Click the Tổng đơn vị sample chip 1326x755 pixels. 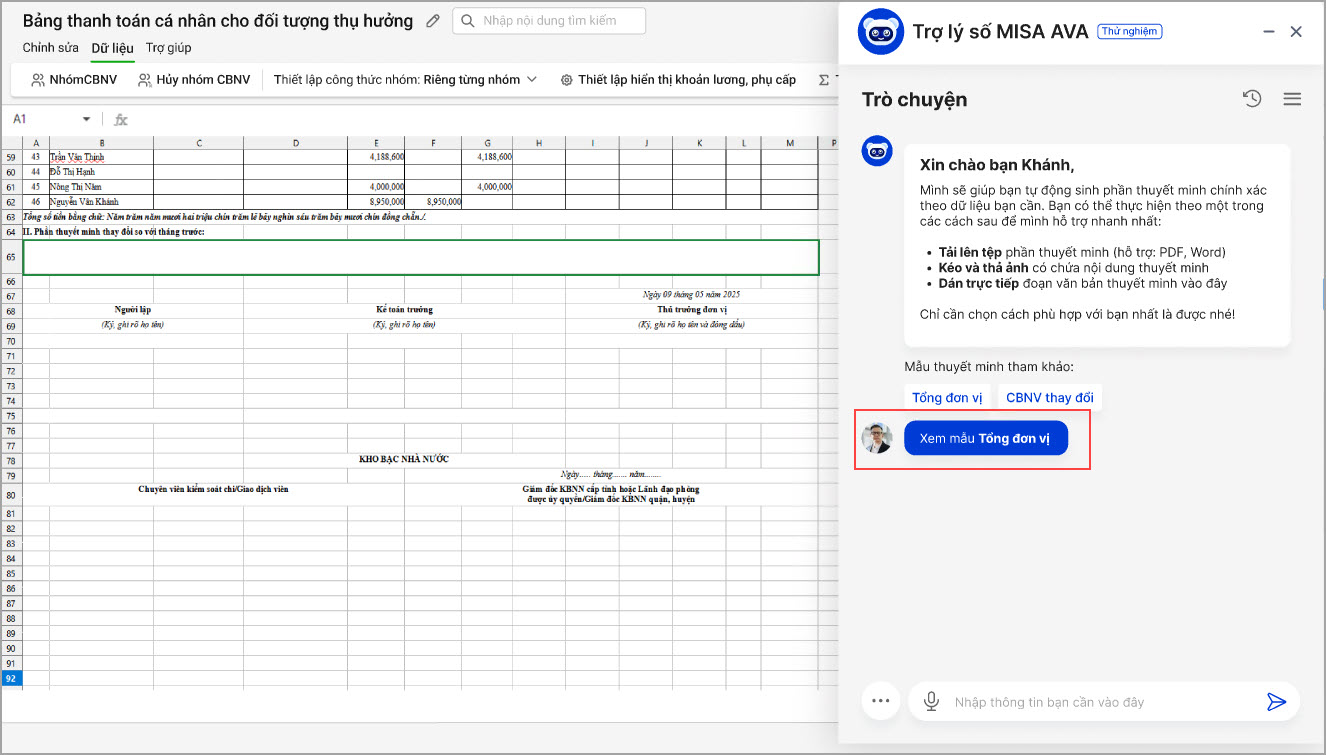[947, 397]
